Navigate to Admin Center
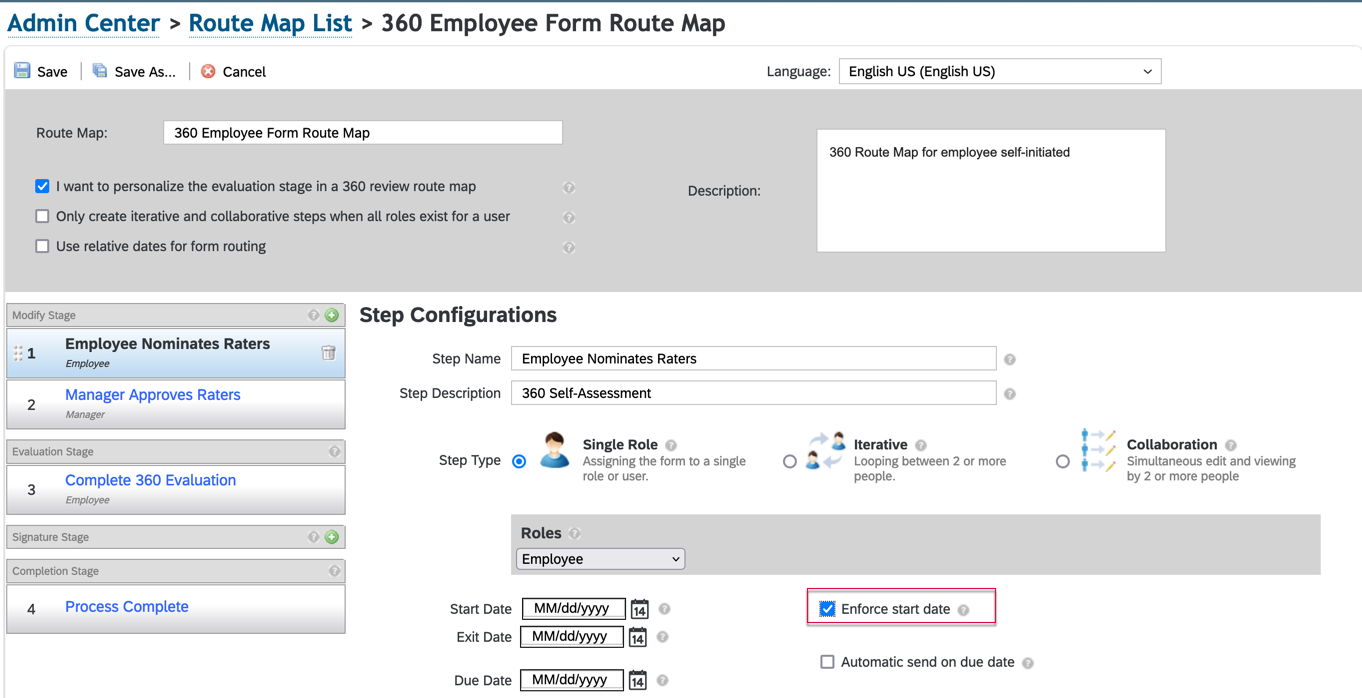This screenshot has height=698, width=1362. click(84, 23)
